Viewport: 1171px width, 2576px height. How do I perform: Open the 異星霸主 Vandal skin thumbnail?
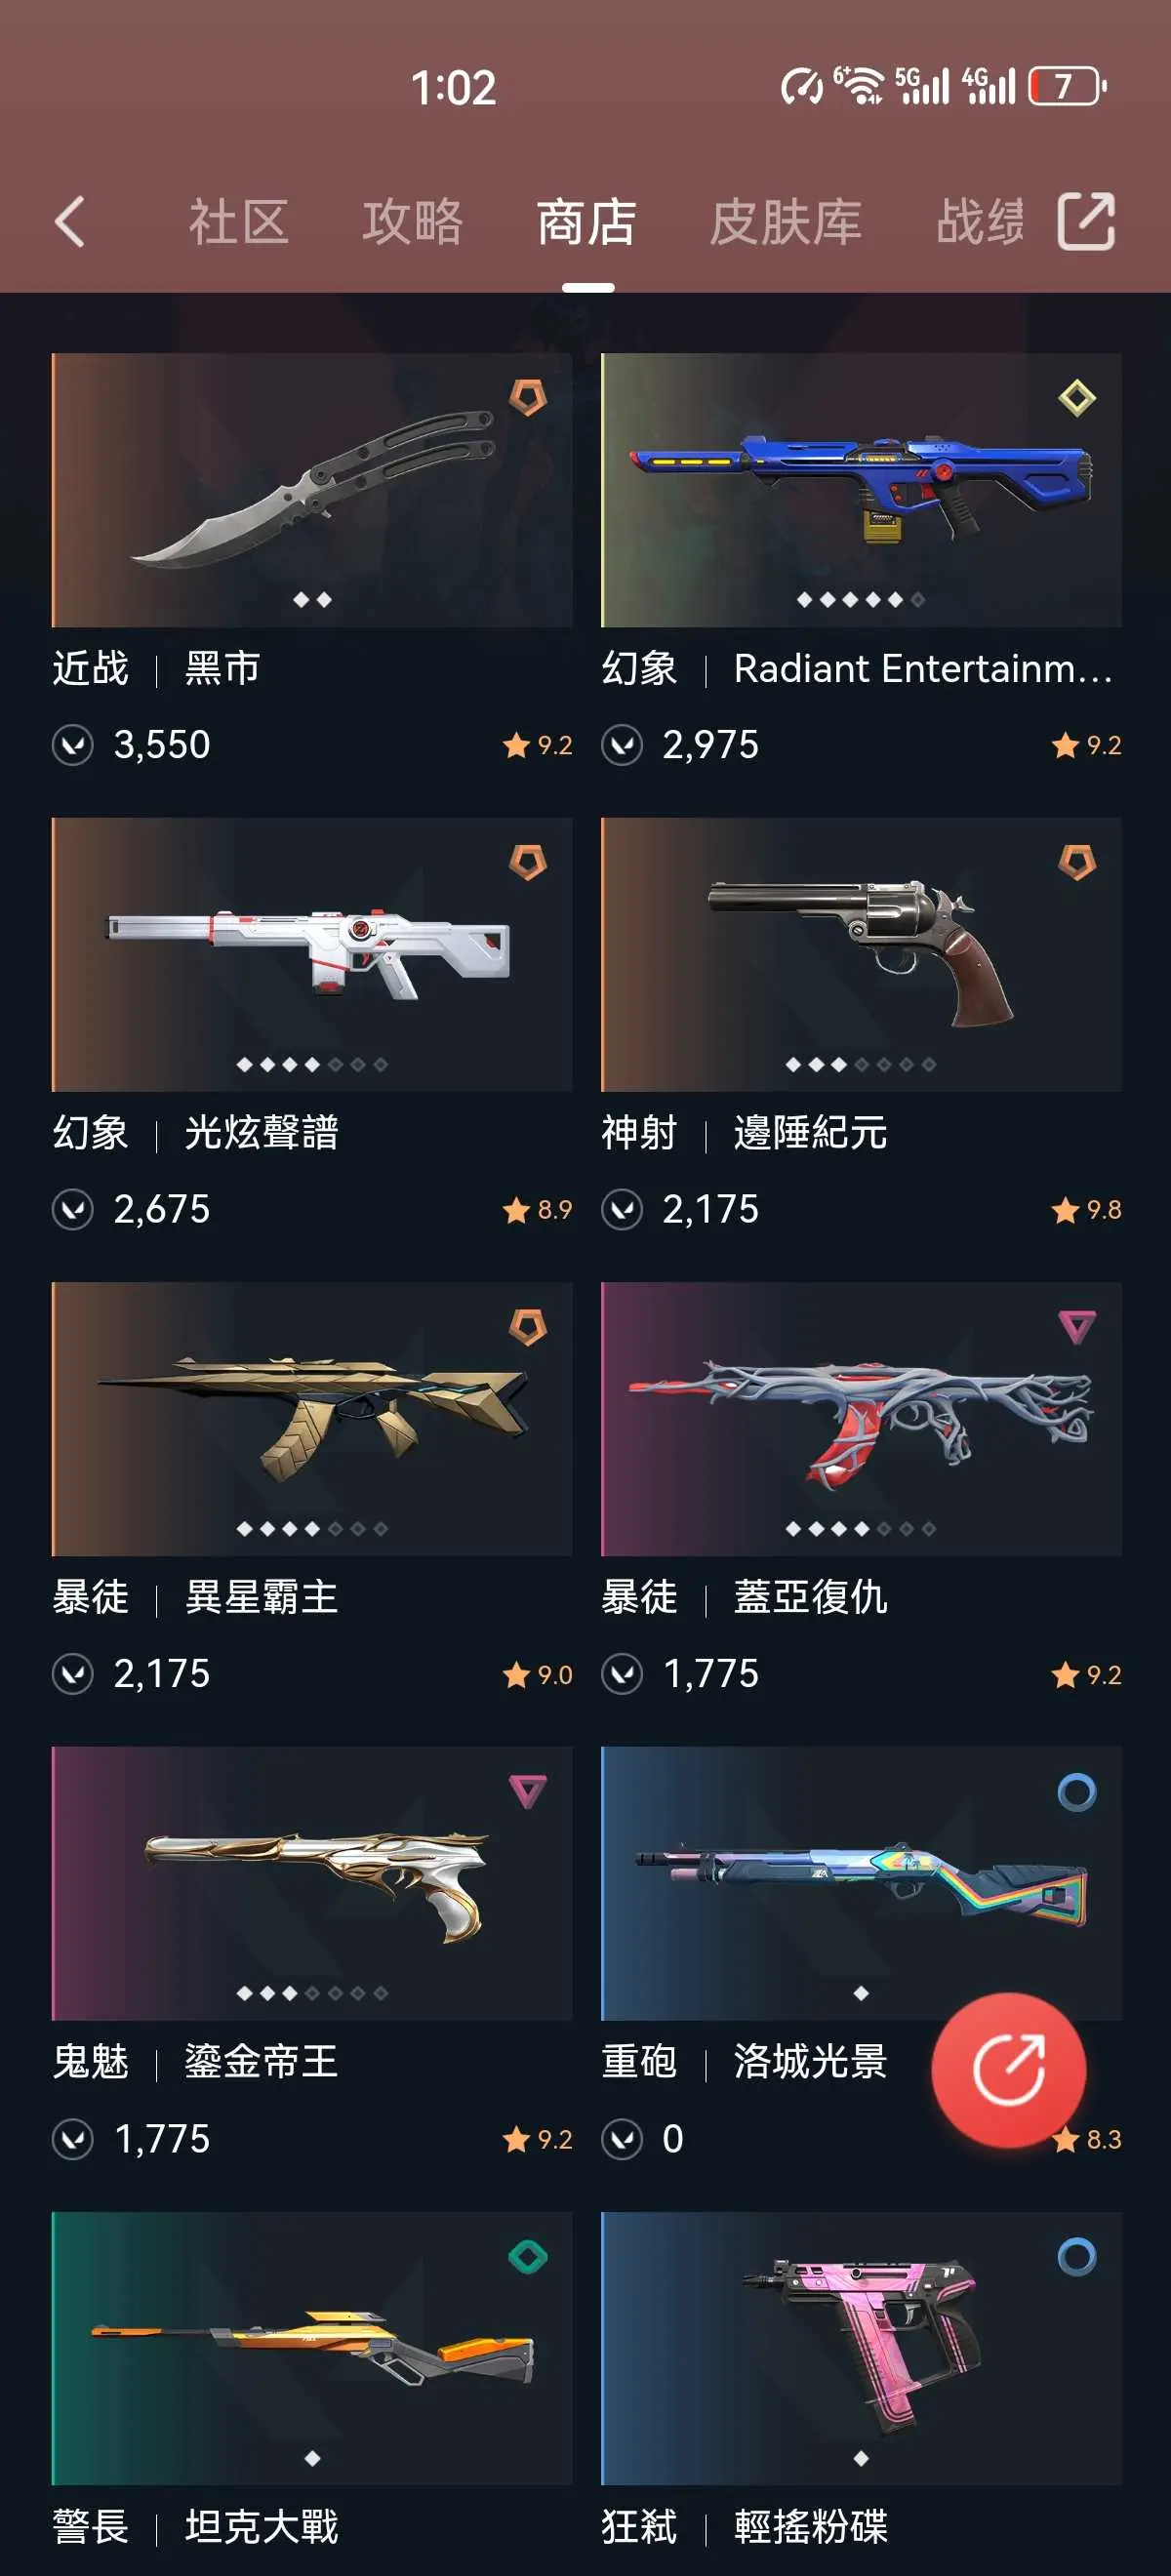tap(312, 1419)
